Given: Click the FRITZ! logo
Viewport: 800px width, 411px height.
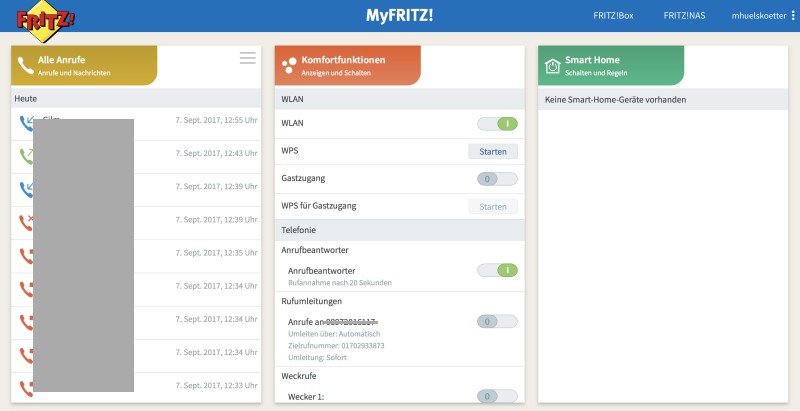Looking at the screenshot, I should (x=45, y=20).
